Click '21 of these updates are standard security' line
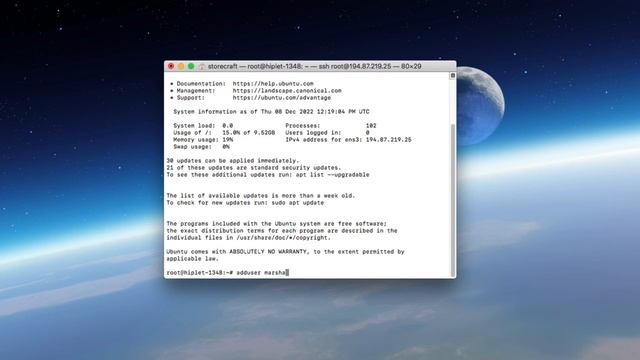Screen dimensions: 640x360 tap(253, 168)
